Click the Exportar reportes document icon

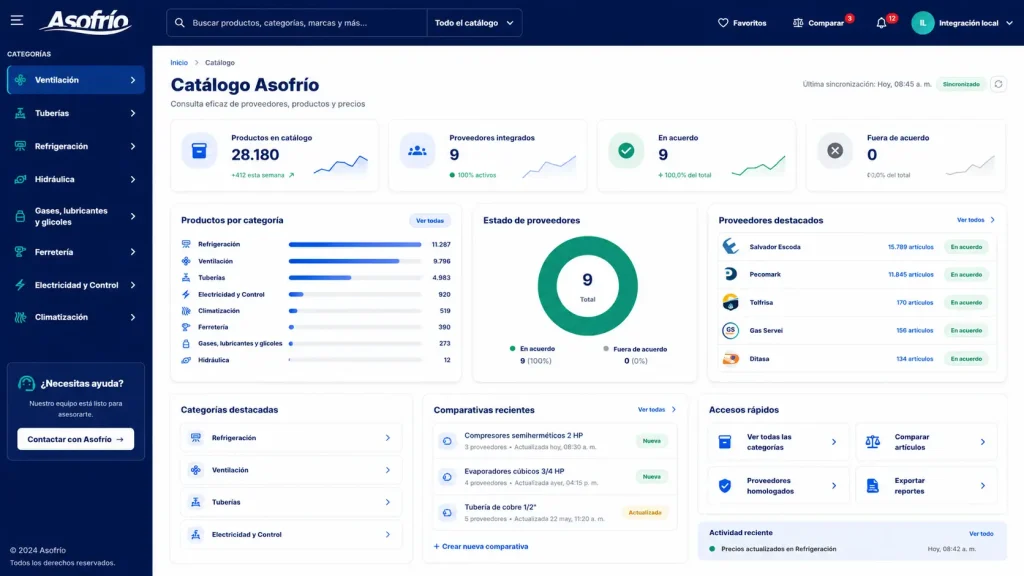point(872,486)
